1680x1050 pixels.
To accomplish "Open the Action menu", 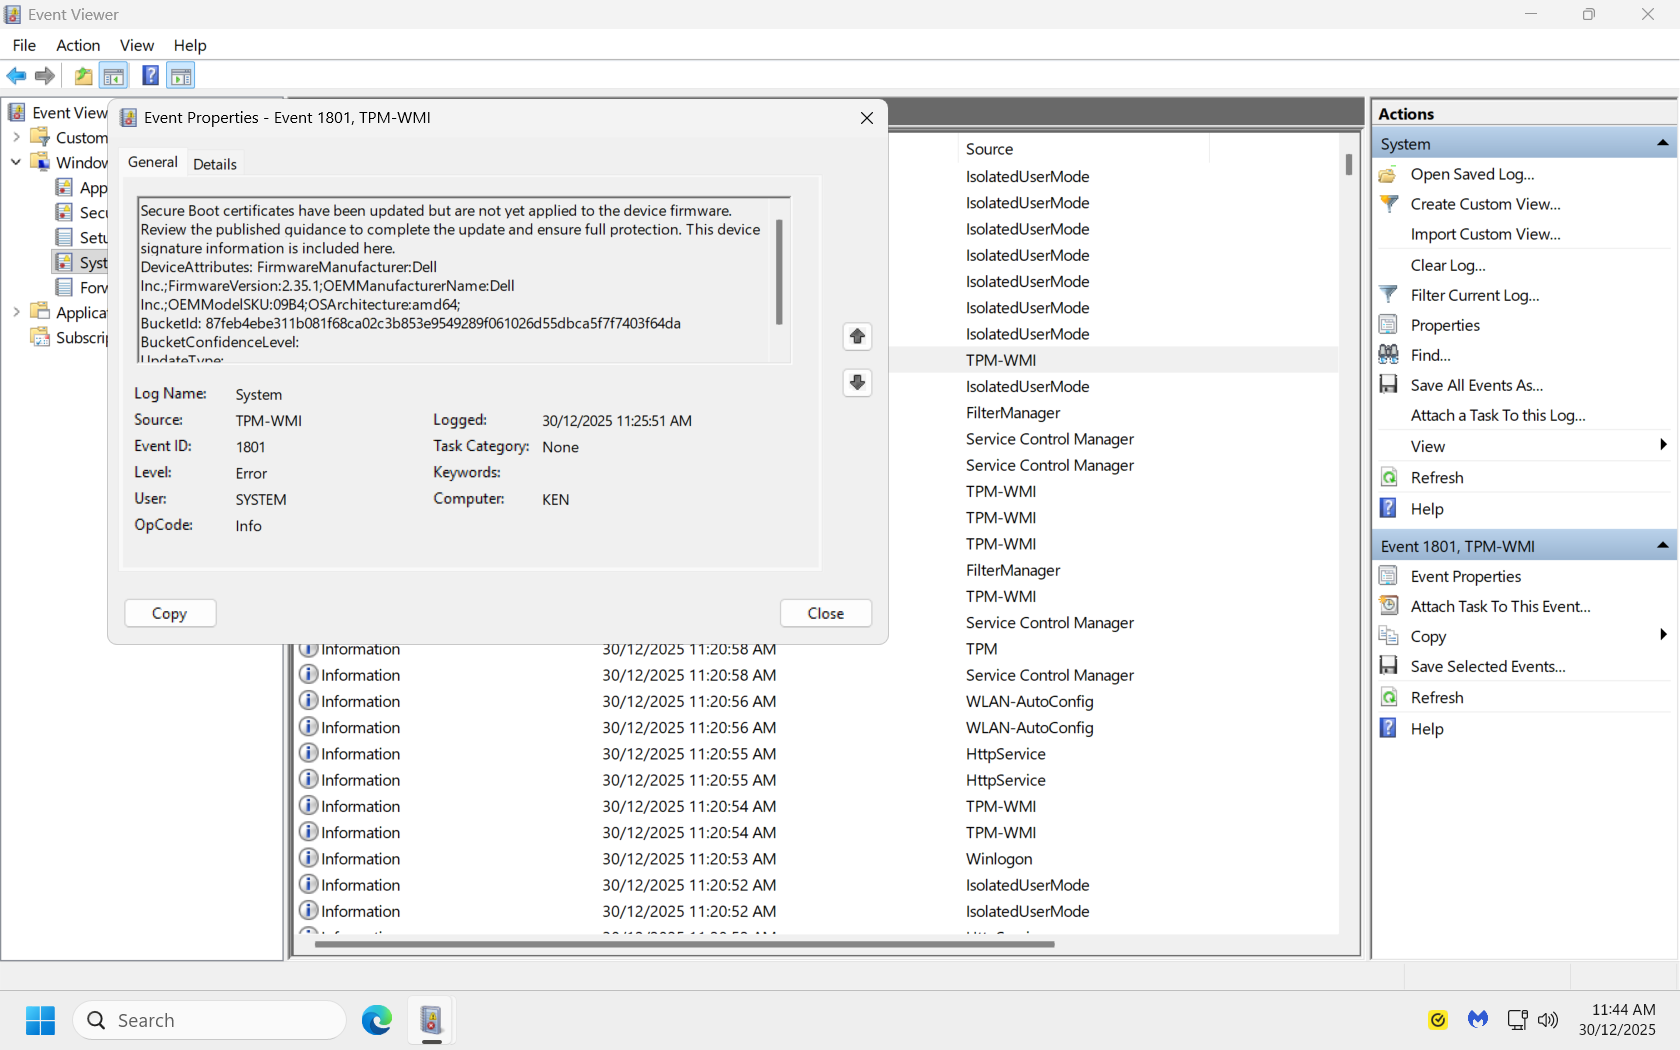I will pos(77,45).
